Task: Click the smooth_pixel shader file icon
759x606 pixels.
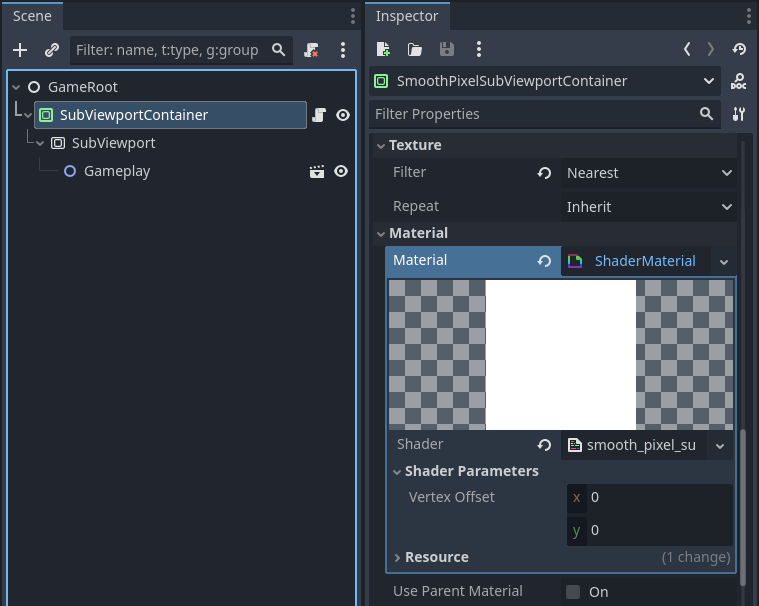Action: (575, 445)
